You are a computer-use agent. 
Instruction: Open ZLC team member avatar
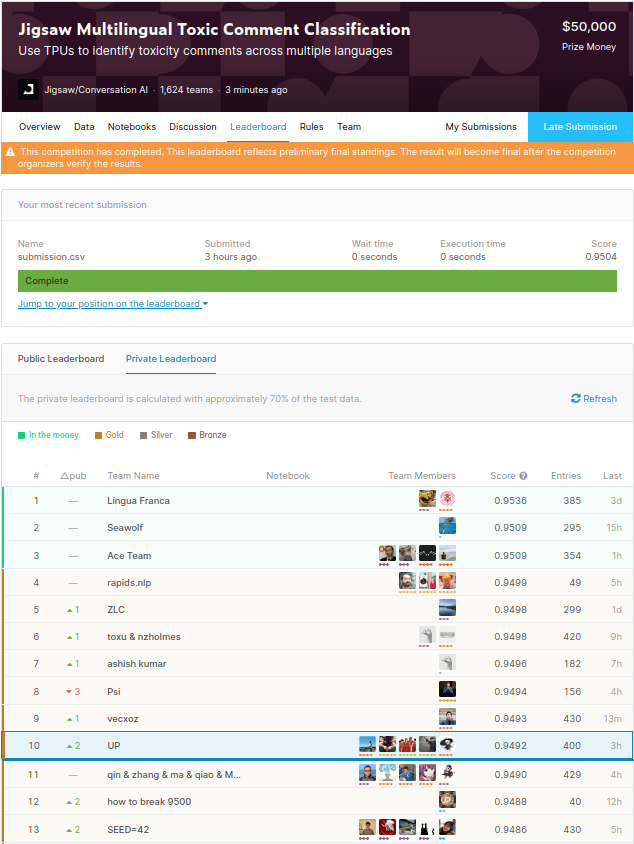tap(447, 607)
